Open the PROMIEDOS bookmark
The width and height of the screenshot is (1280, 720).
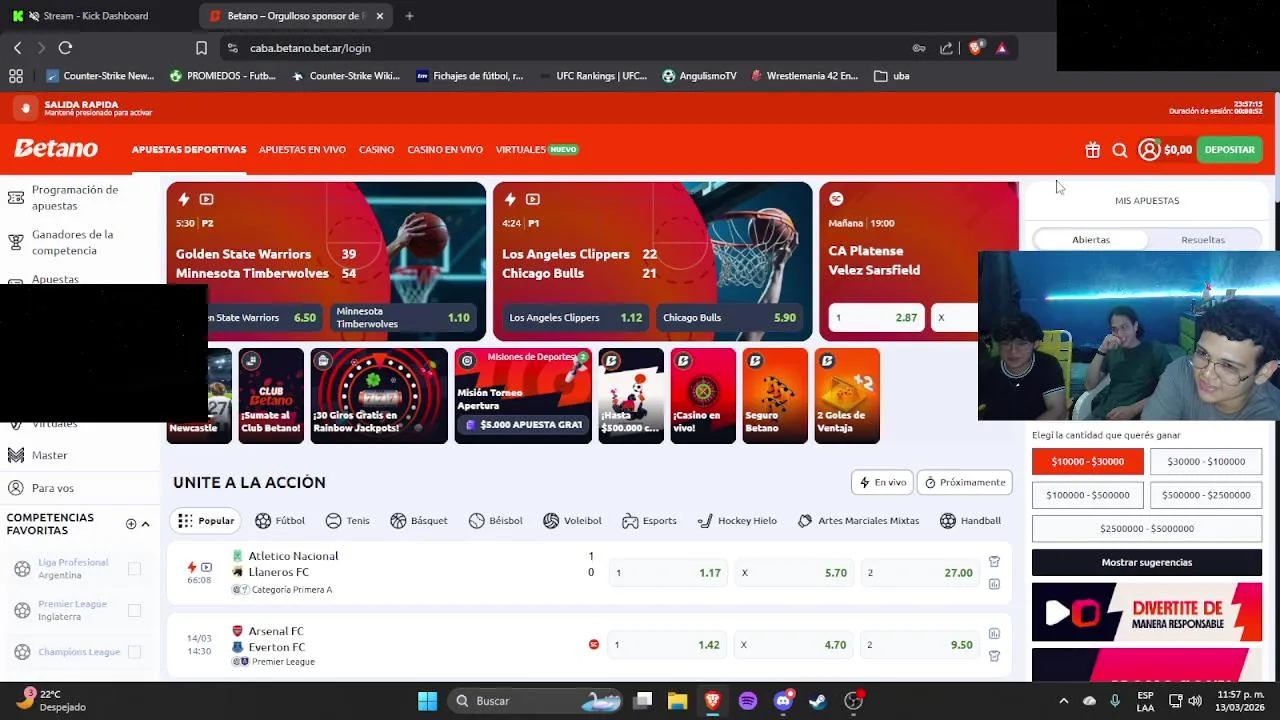pos(222,76)
